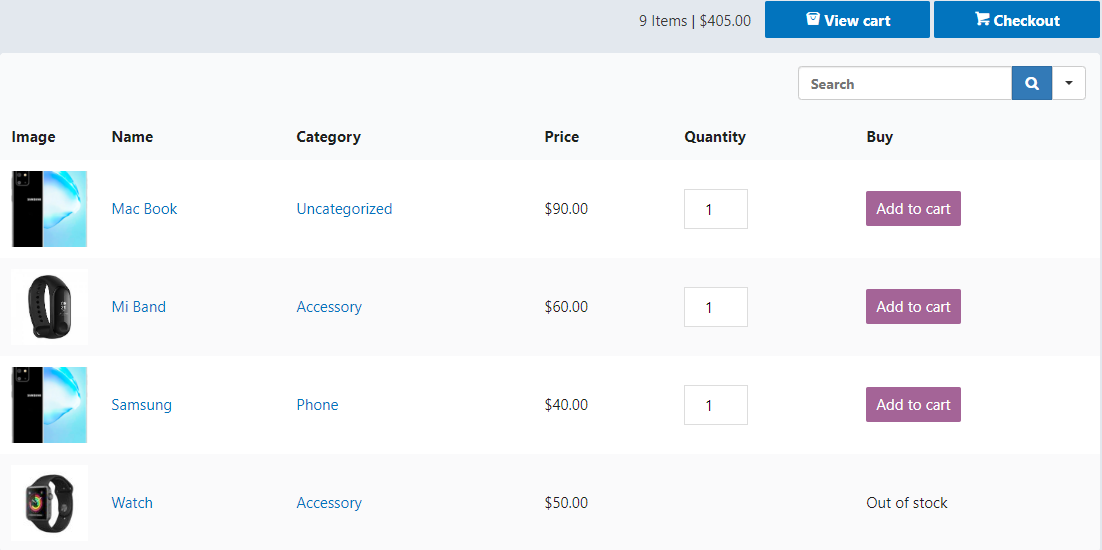Click the Mac Book quantity field

715,209
